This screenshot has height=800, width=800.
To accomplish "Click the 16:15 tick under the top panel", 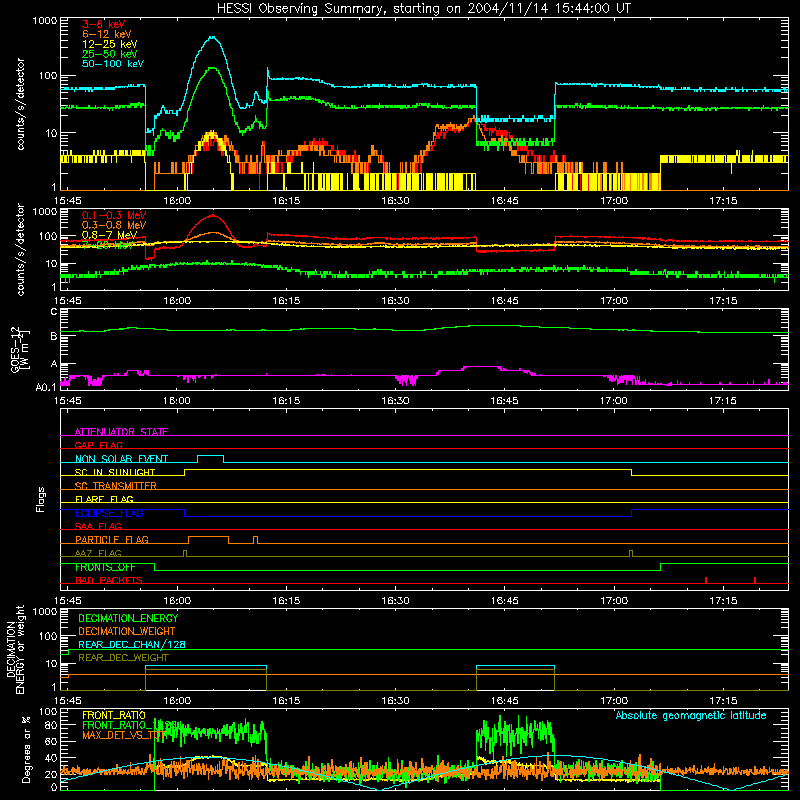I will 286,201.
